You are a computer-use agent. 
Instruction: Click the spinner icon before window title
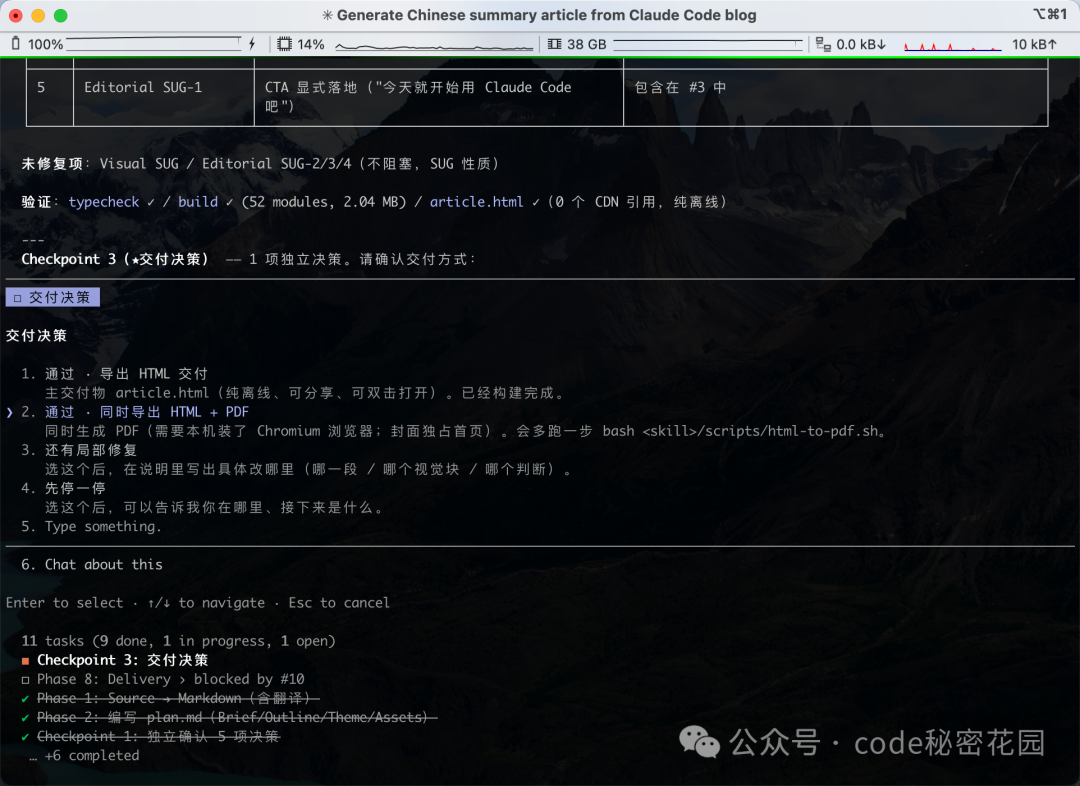click(327, 15)
